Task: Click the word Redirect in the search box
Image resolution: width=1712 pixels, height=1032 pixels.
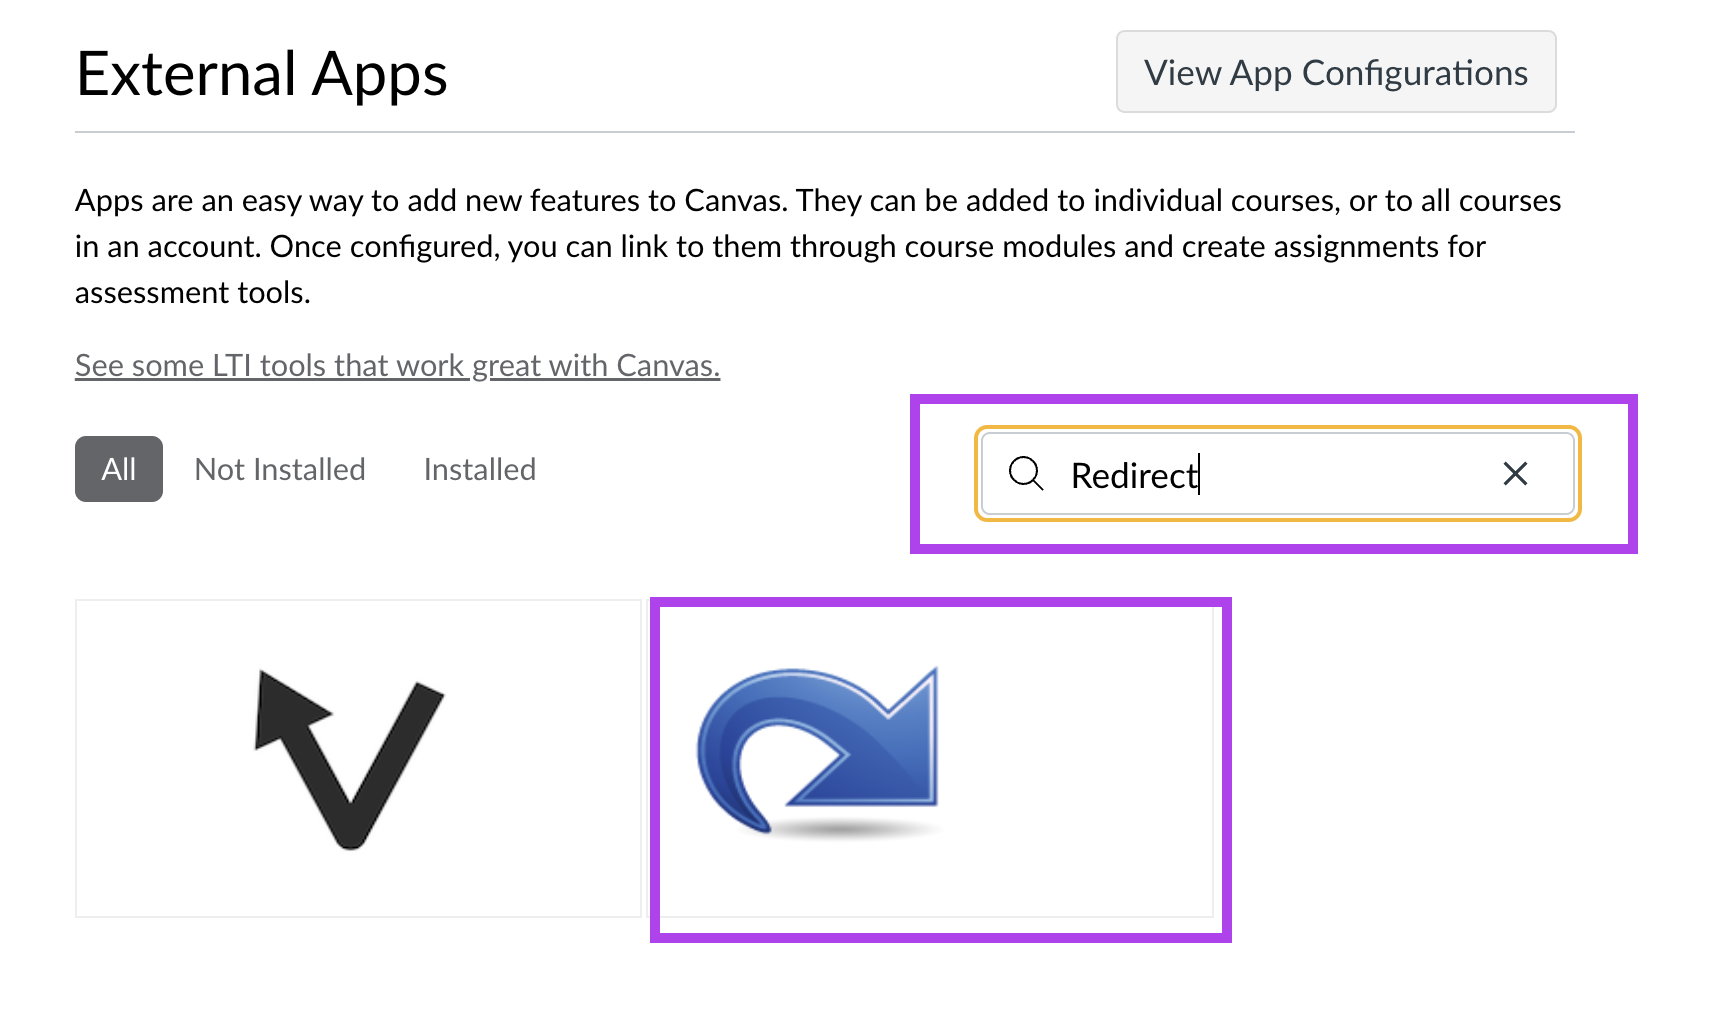Action: 1134,476
